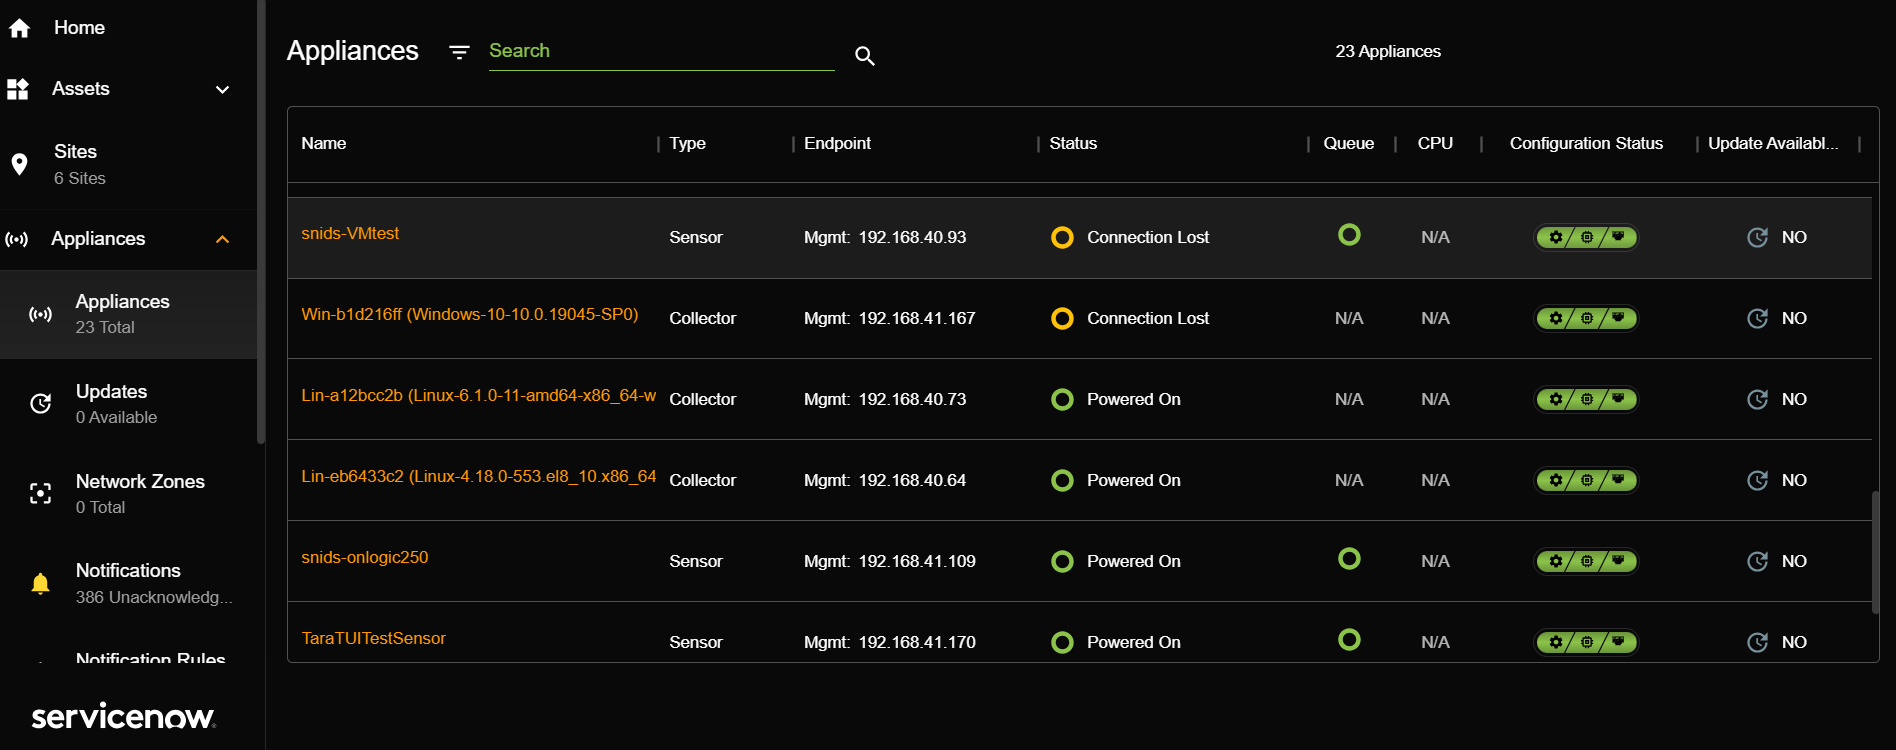This screenshot has height=750, width=1896.
Task: Click queue status circle for TaraTUITestSensor
Action: tap(1349, 640)
